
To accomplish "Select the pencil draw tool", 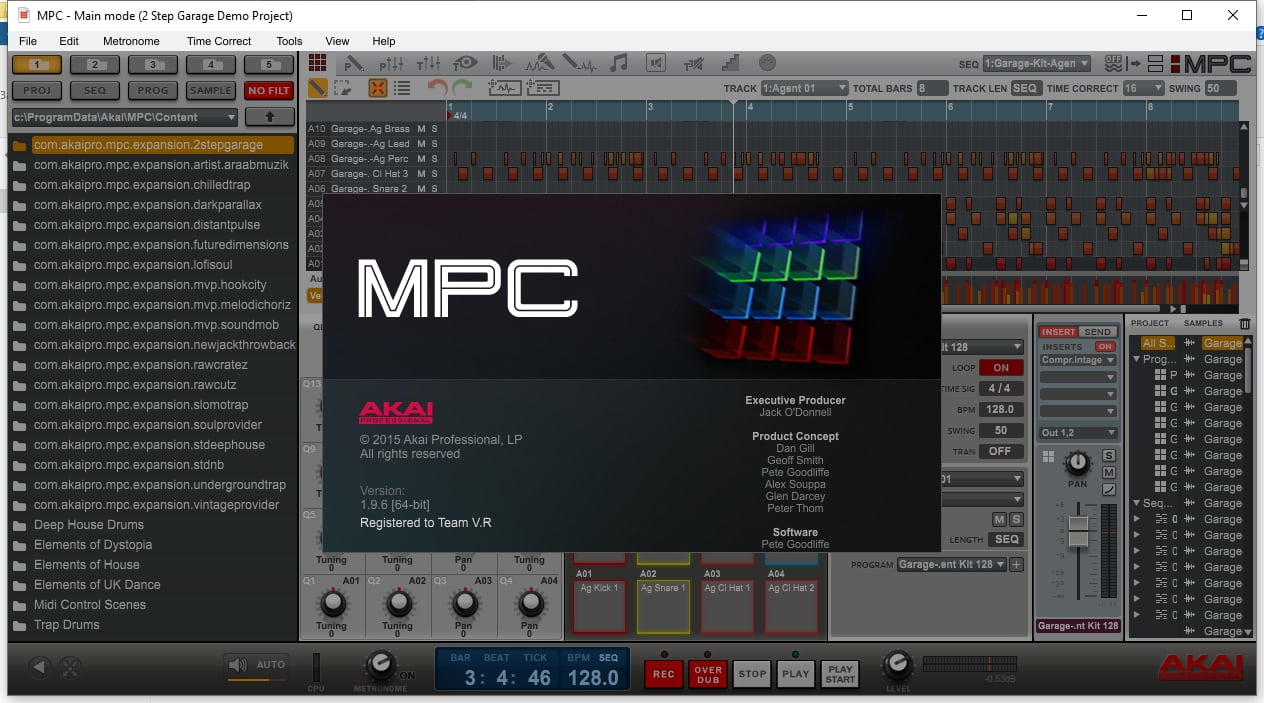I will [317, 88].
